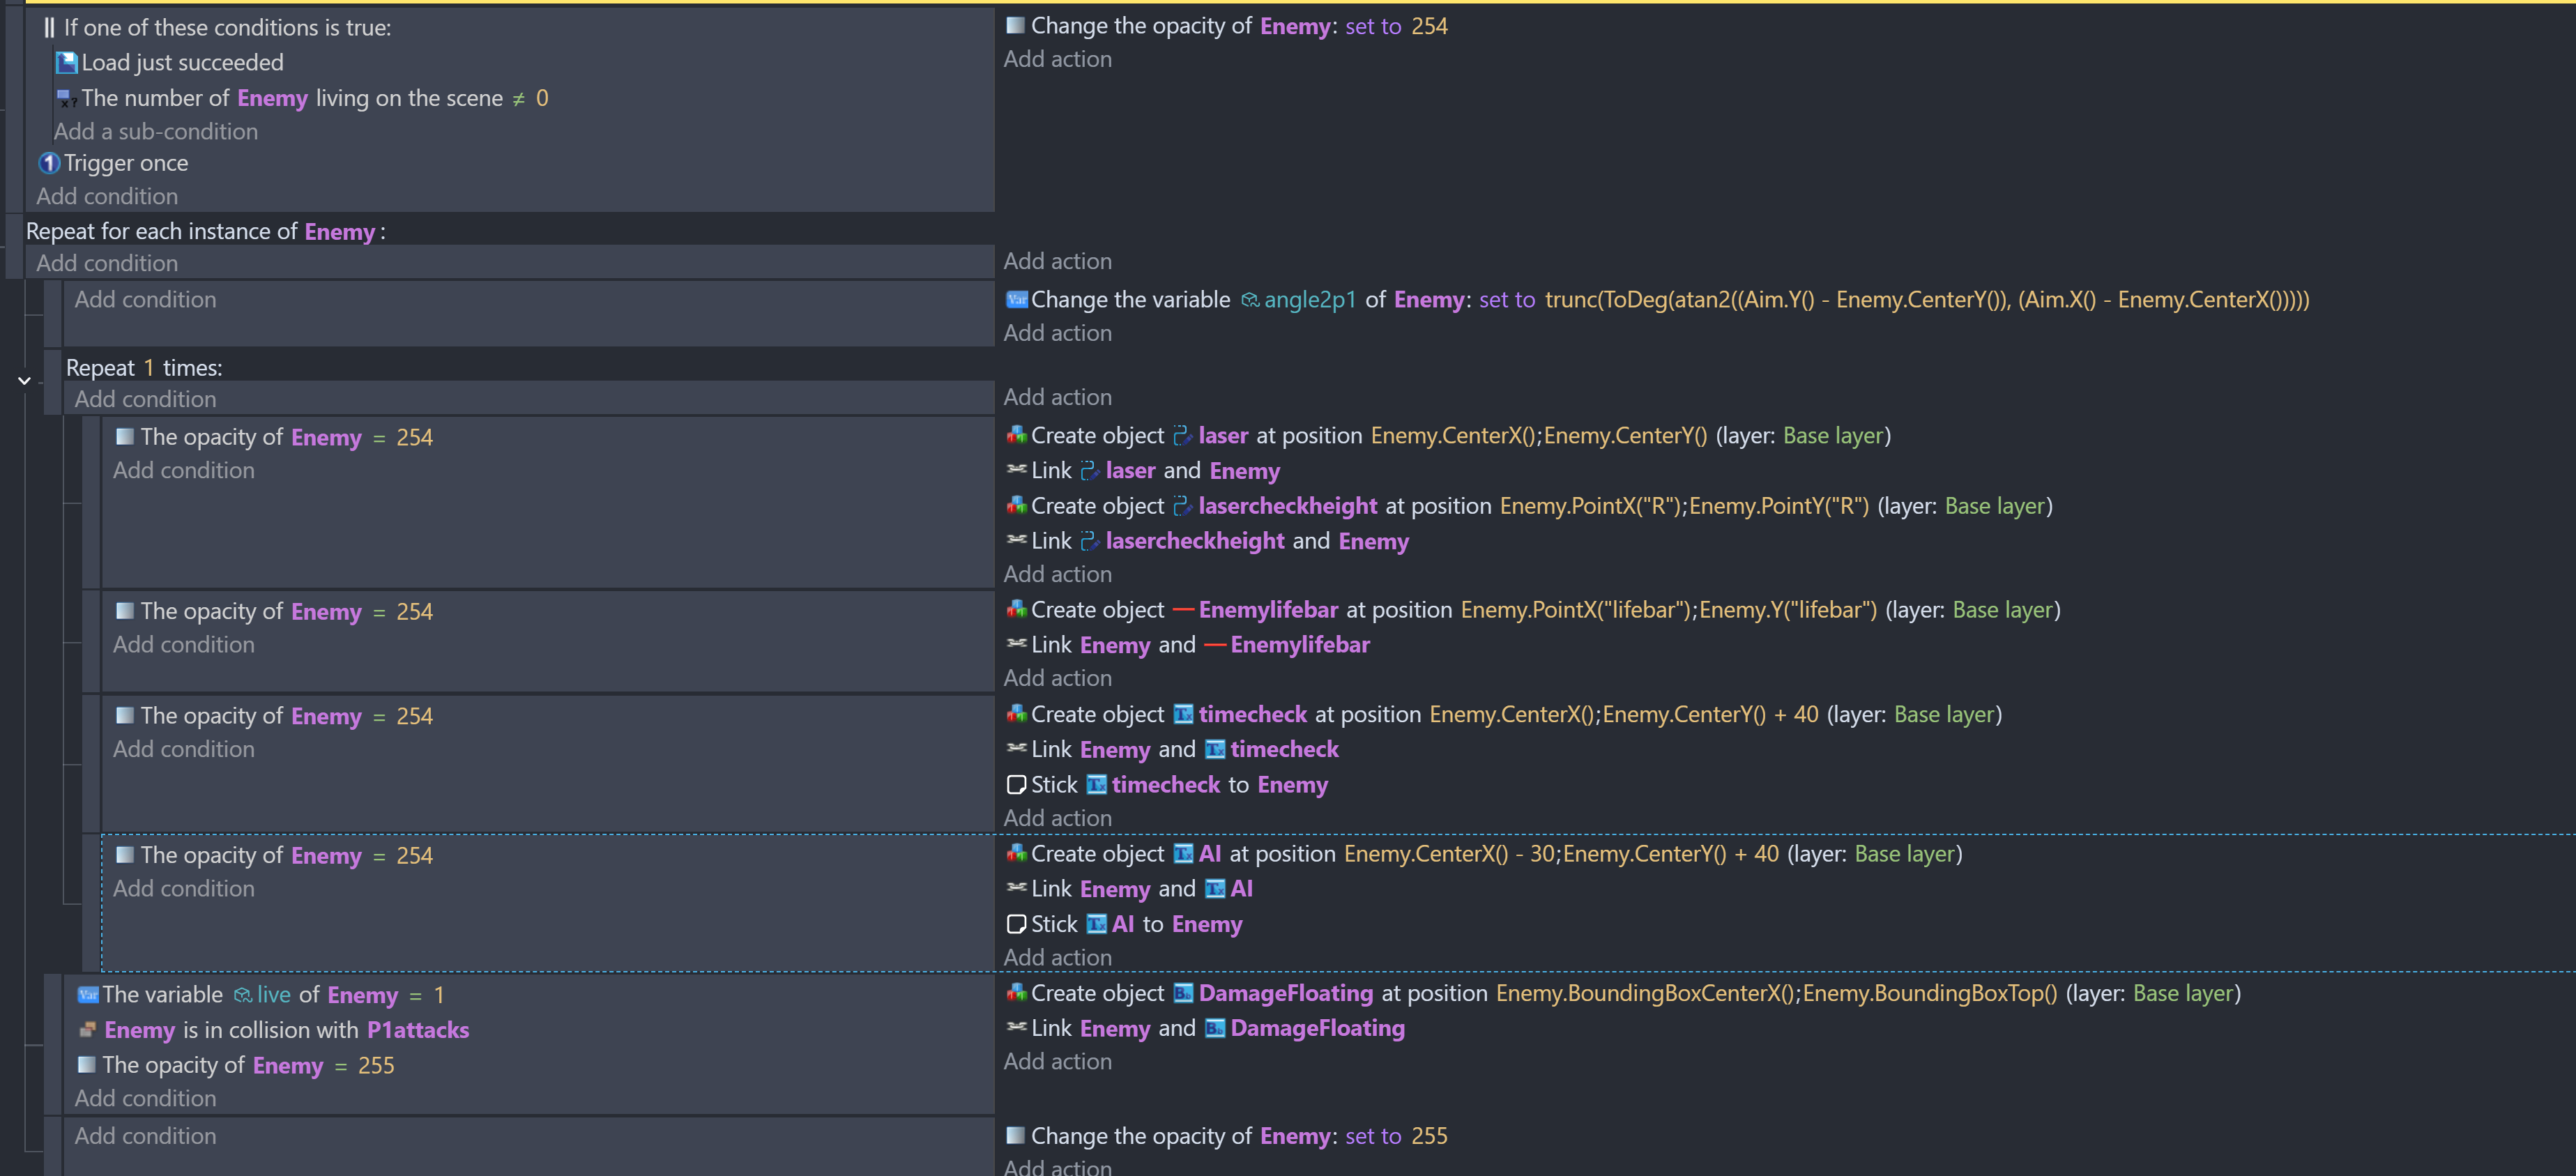Image resolution: width=2576 pixels, height=1176 pixels.
Task: Click 'Add a sub-condition' under the OR condition
Action: tap(155, 132)
